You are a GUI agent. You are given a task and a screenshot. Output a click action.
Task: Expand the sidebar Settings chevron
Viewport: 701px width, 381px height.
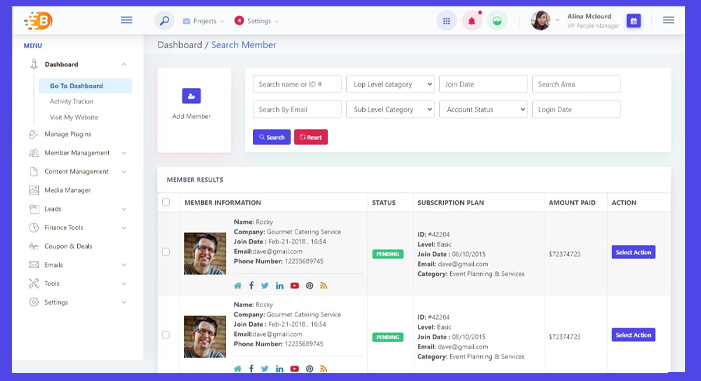[124, 302]
